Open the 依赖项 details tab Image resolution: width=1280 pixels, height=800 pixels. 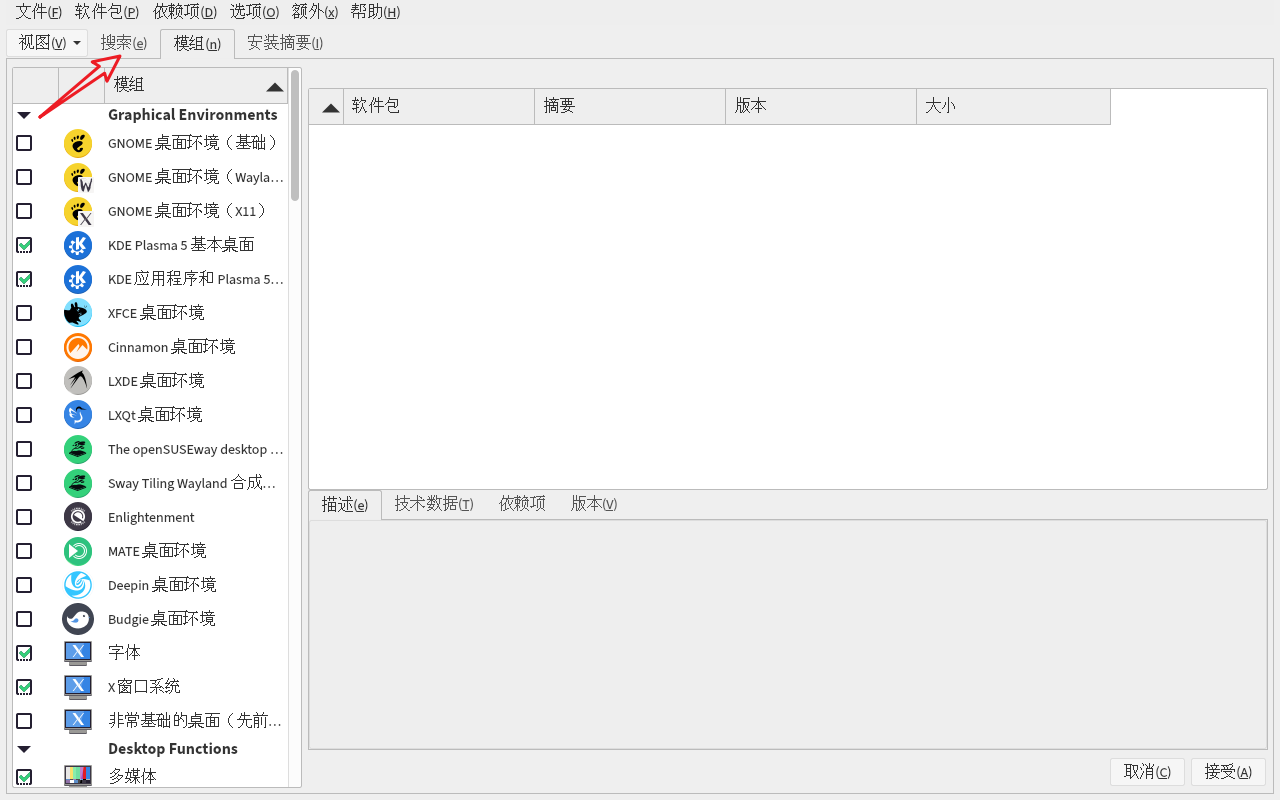(x=523, y=504)
